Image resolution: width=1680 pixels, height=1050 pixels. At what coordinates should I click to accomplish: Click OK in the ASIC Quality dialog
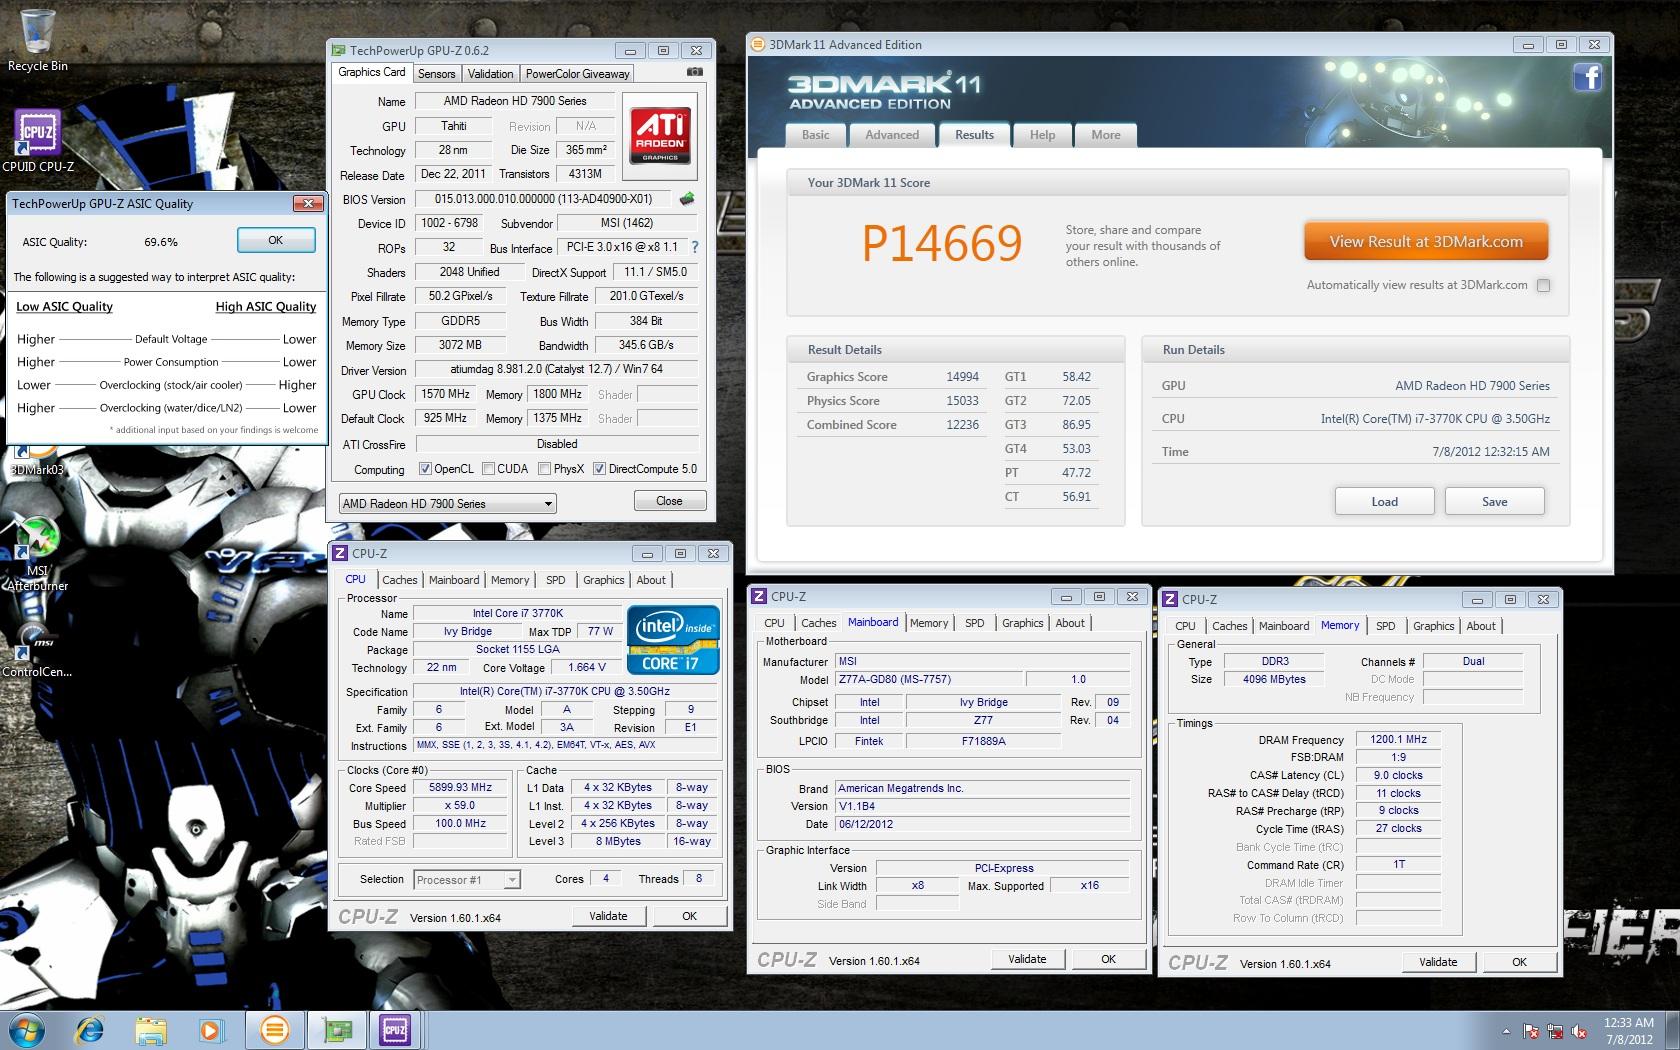click(276, 240)
